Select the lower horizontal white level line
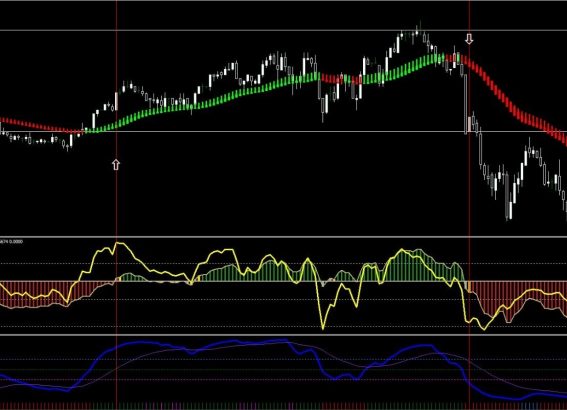Viewport: 567px width, 410px height. coord(284,131)
